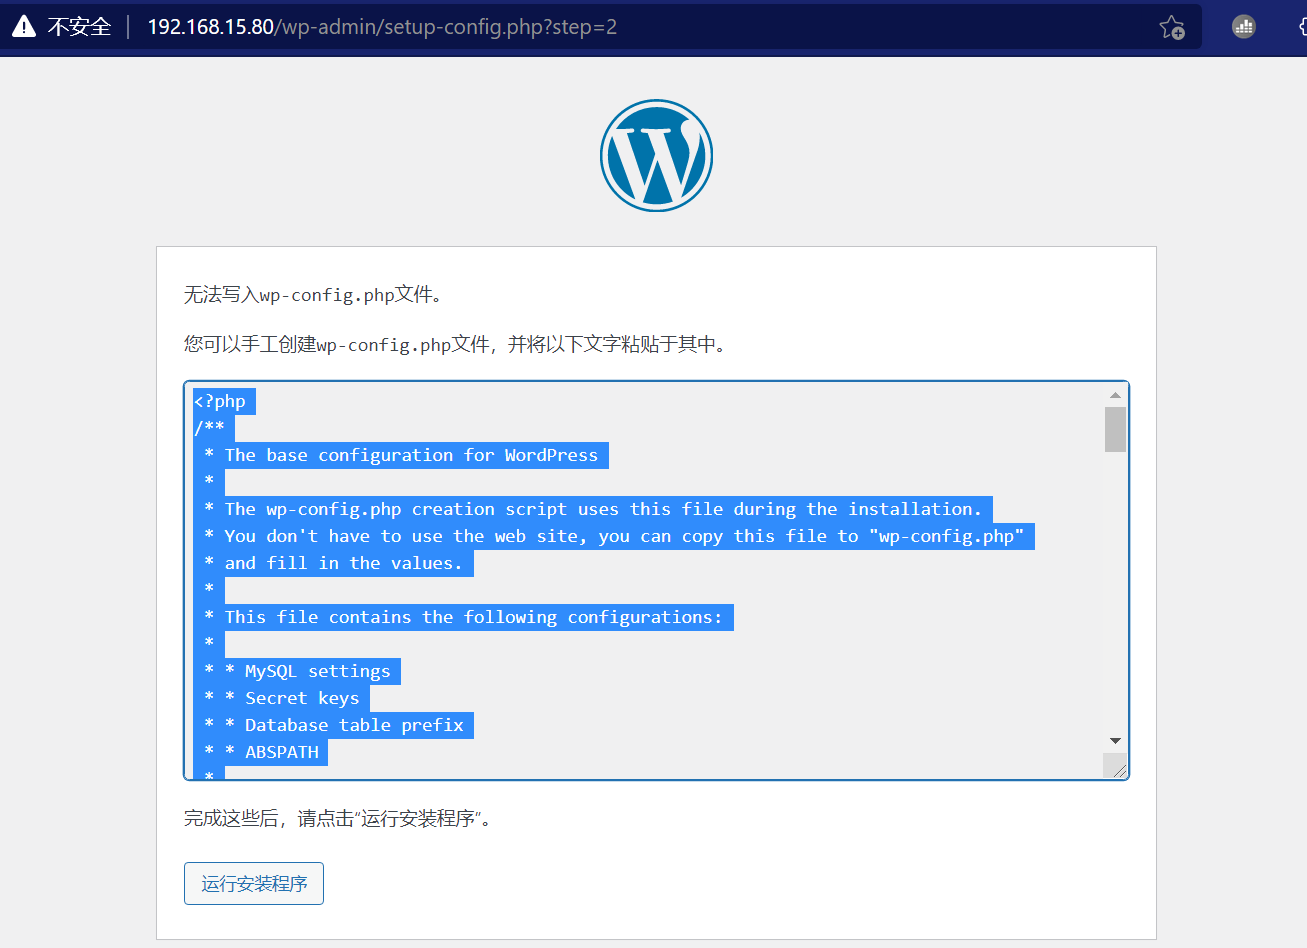Click the 不安全 label in address bar
The image size is (1307, 948).
click(x=79, y=27)
